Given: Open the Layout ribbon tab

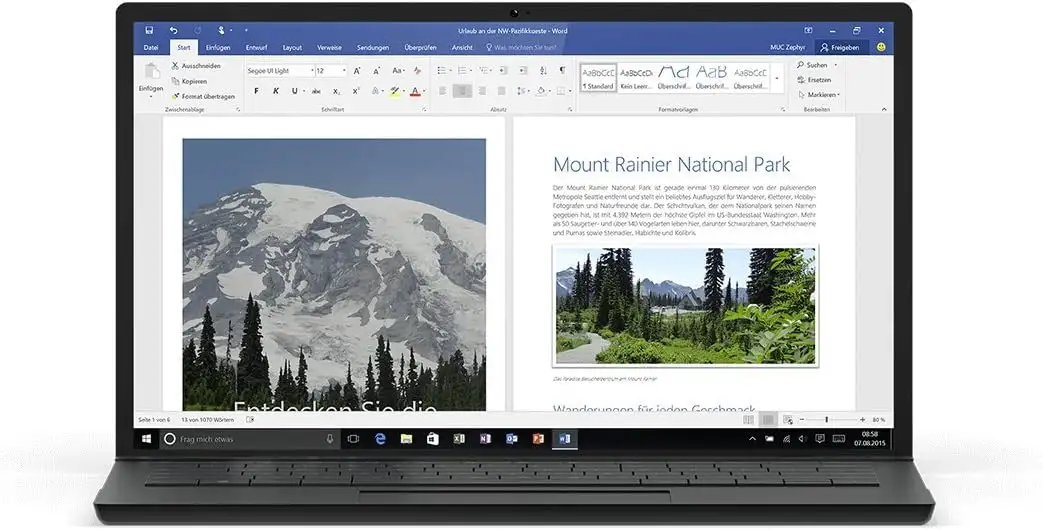Looking at the screenshot, I should [292, 47].
